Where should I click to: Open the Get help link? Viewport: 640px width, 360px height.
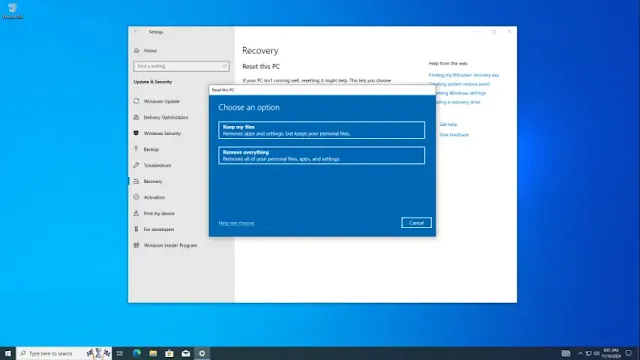(448, 124)
